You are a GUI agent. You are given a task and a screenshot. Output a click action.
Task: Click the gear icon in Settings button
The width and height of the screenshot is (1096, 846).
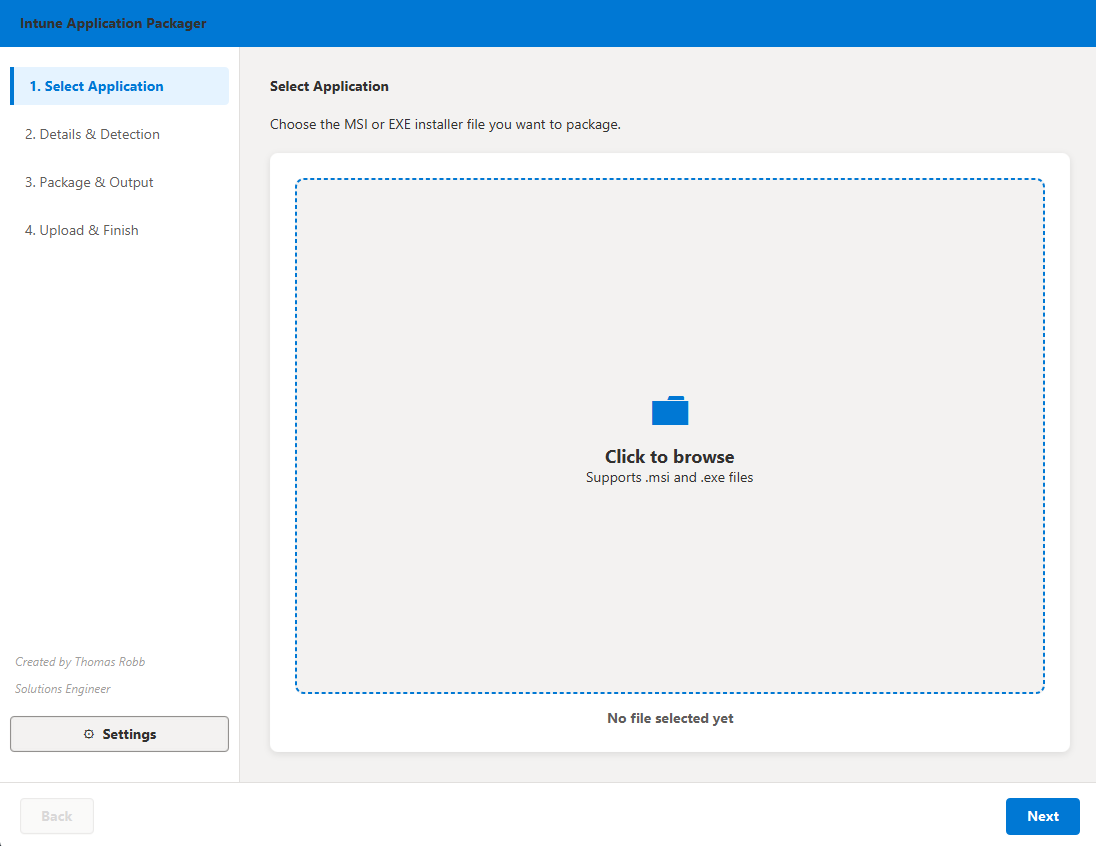coord(89,734)
